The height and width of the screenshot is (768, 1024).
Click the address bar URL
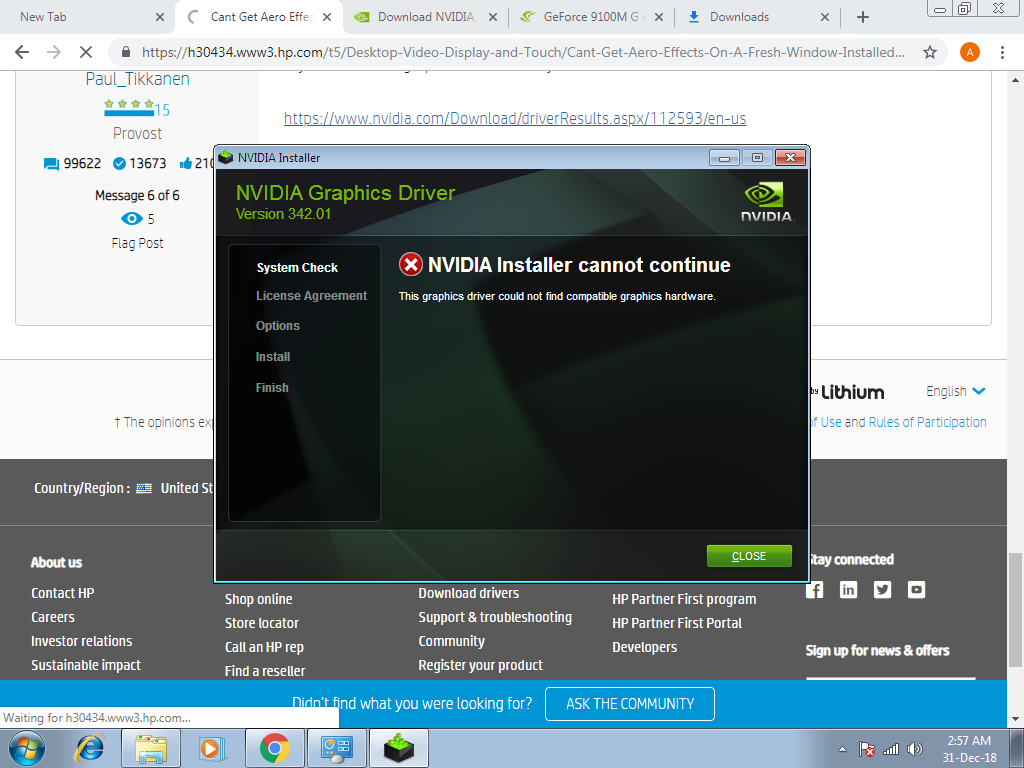pyautogui.click(x=523, y=52)
